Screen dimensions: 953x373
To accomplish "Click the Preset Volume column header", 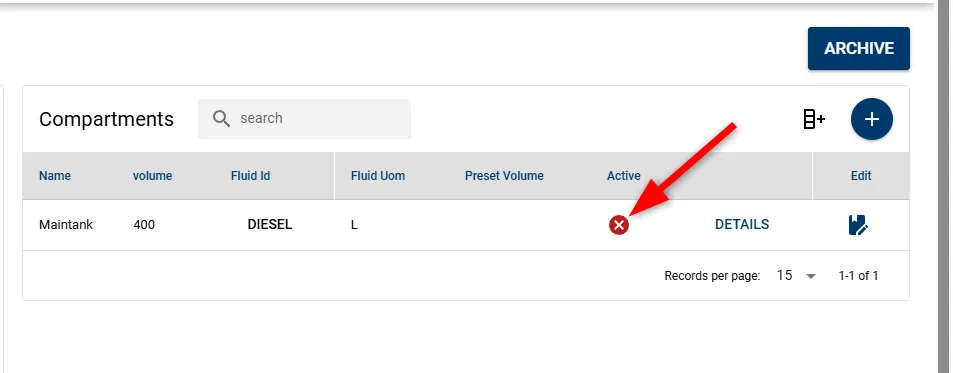I will tap(504, 176).
